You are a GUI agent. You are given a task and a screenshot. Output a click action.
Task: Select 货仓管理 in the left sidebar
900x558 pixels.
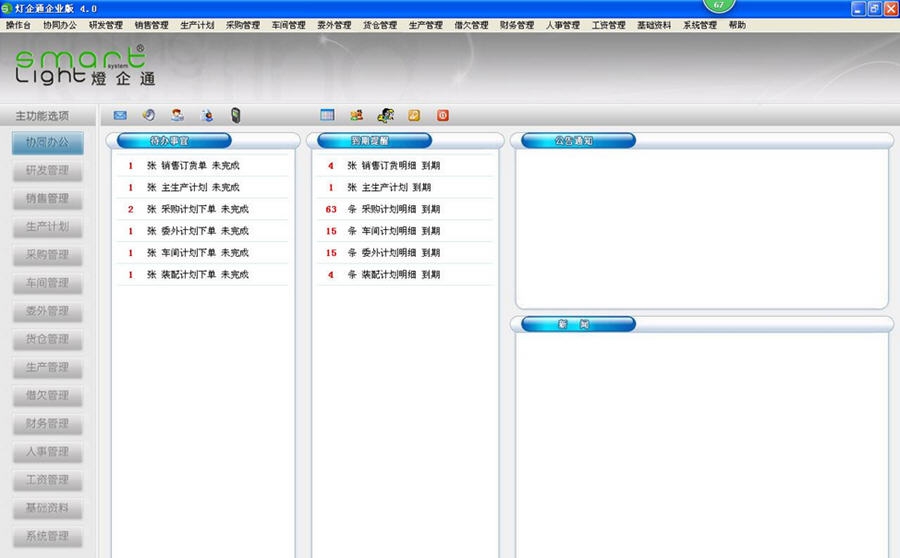pos(47,340)
